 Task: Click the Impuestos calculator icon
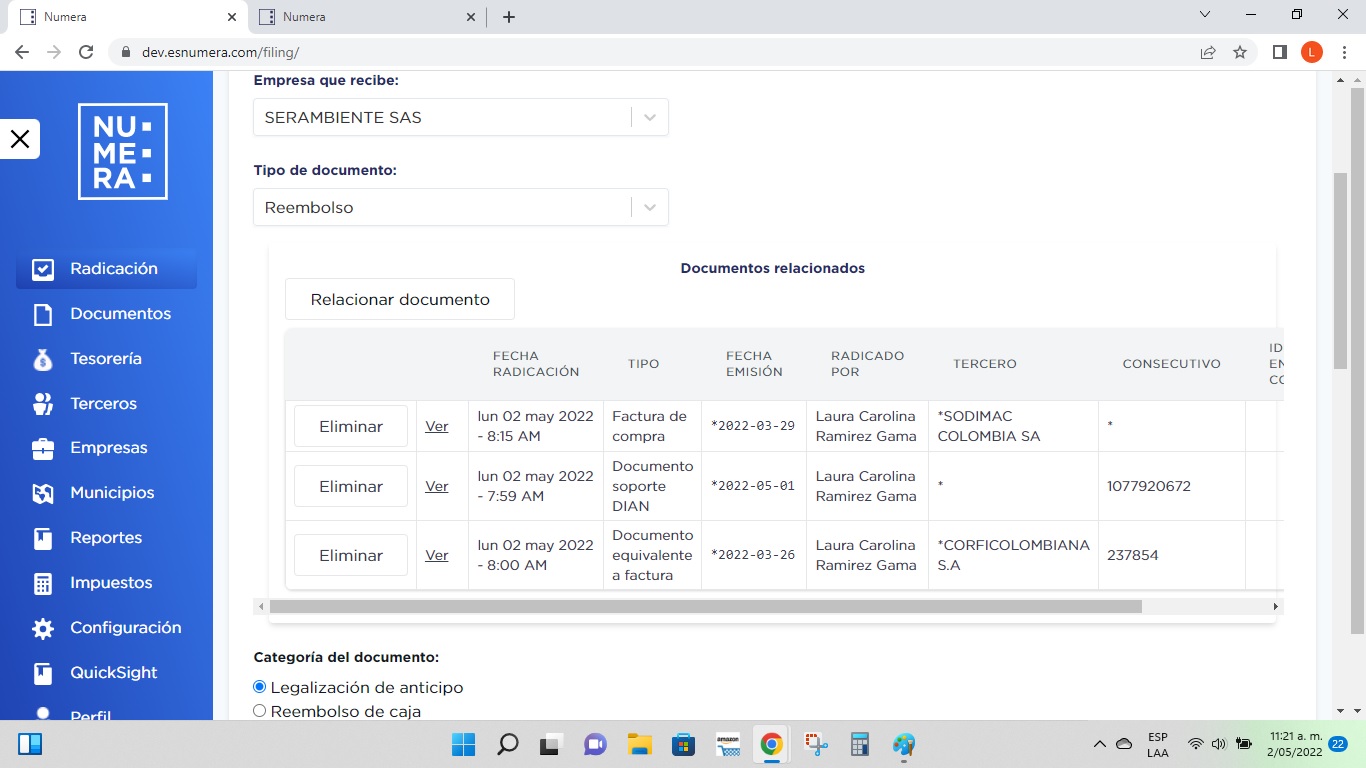[42, 583]
